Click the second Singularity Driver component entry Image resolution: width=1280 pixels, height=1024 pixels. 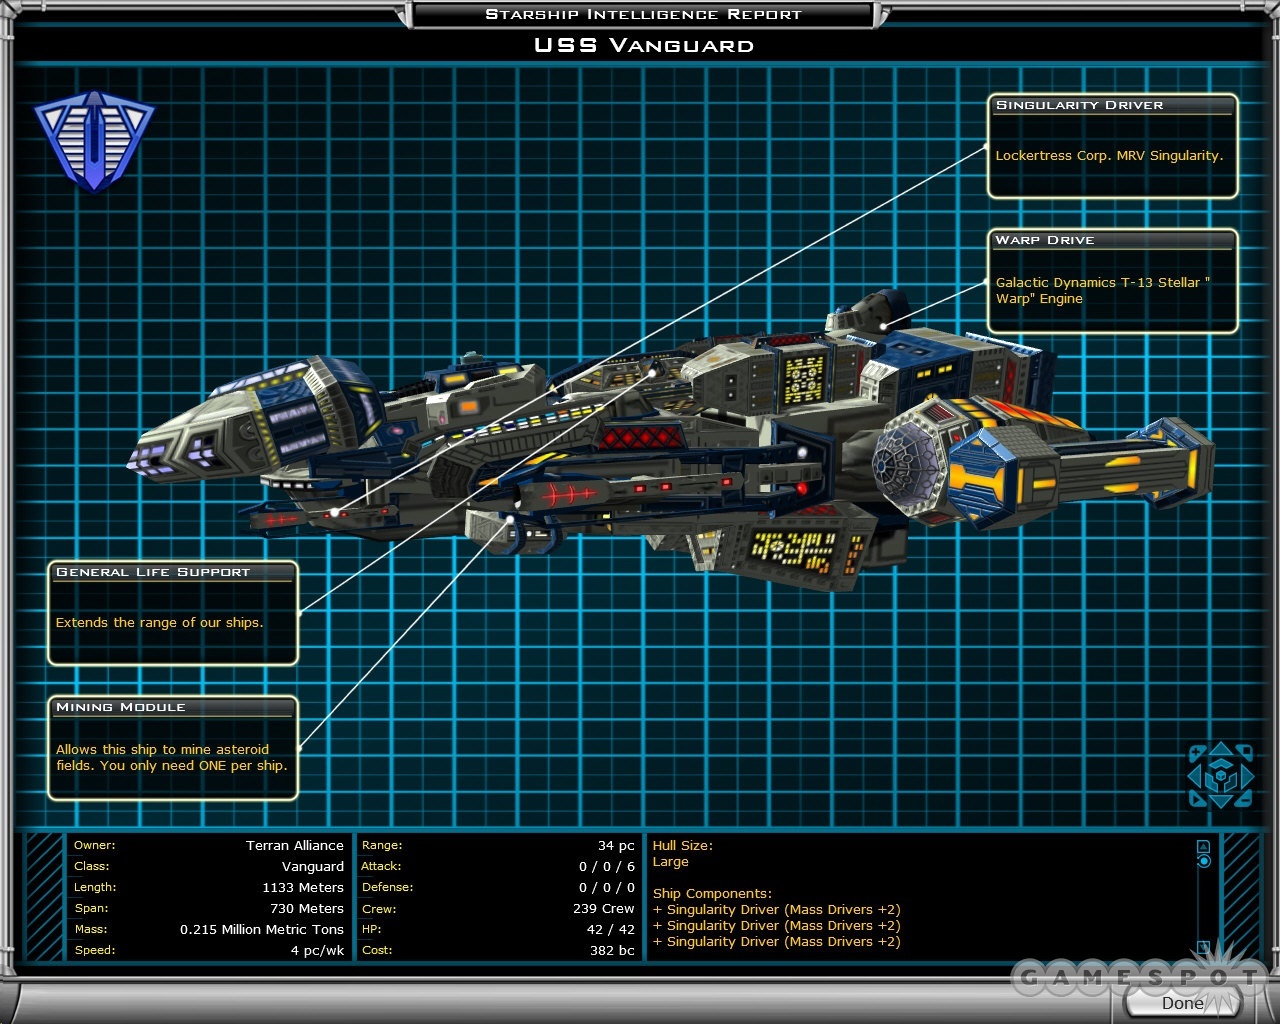[777, 925]
